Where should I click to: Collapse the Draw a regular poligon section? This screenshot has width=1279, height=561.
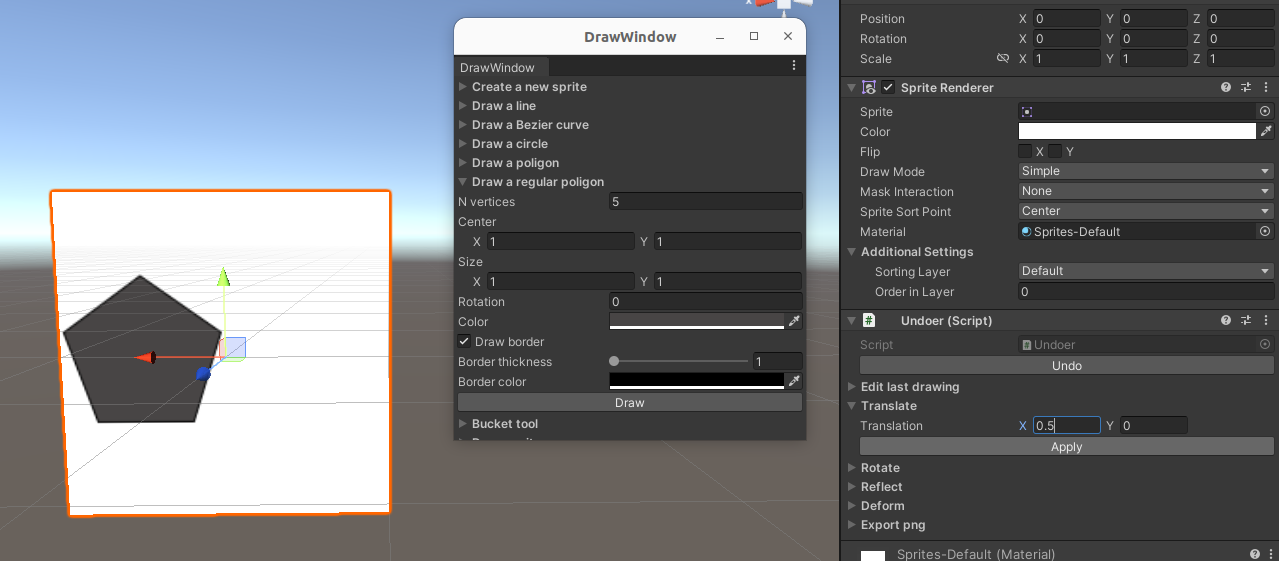pyautogui.click(x=464, y=182)
